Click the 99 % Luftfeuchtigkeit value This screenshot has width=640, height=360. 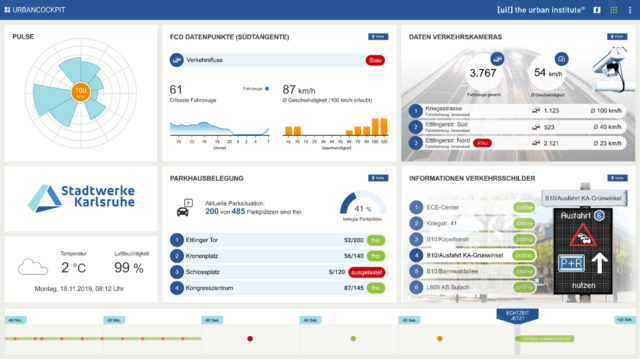coord(129,268)
